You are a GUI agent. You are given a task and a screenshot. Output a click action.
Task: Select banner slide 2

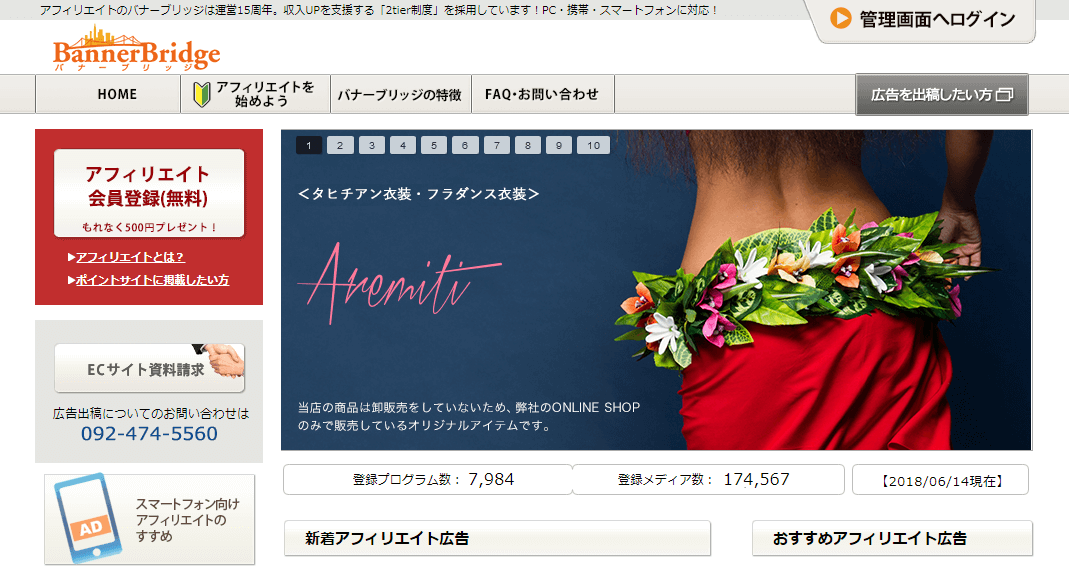(x=340, y=145)
